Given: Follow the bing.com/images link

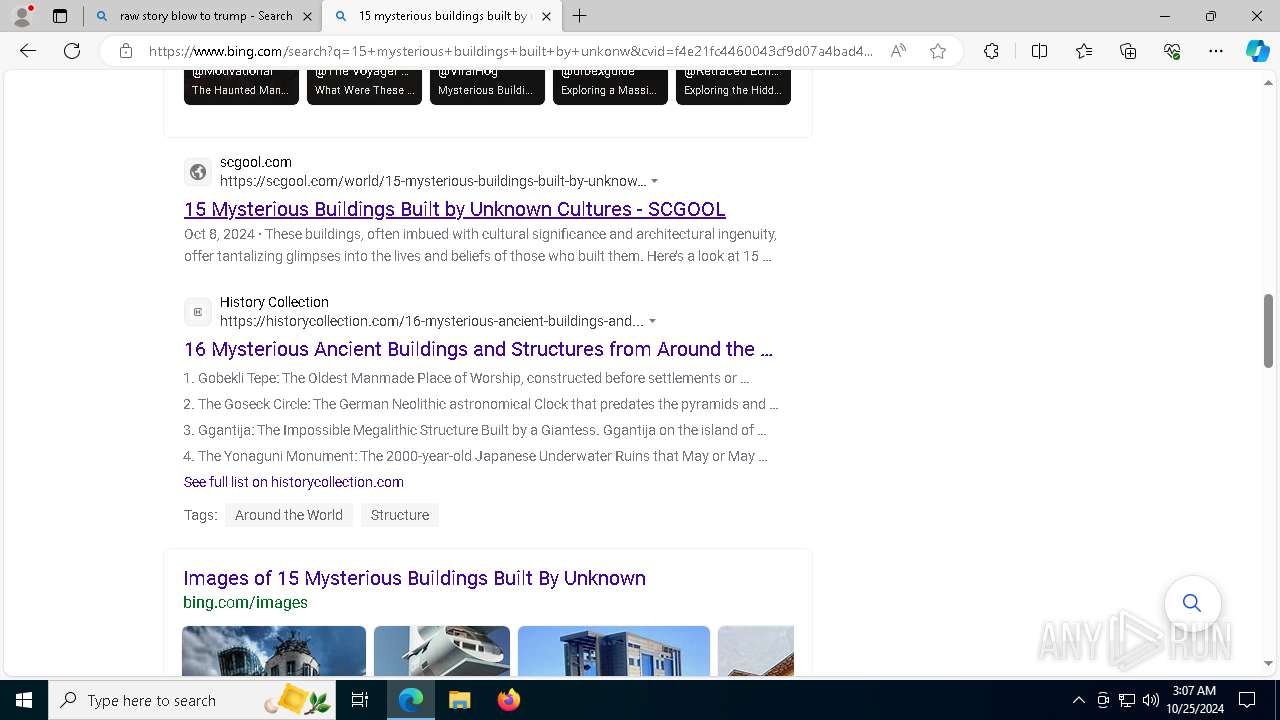Looking at the screenshot, I should 245,602.
